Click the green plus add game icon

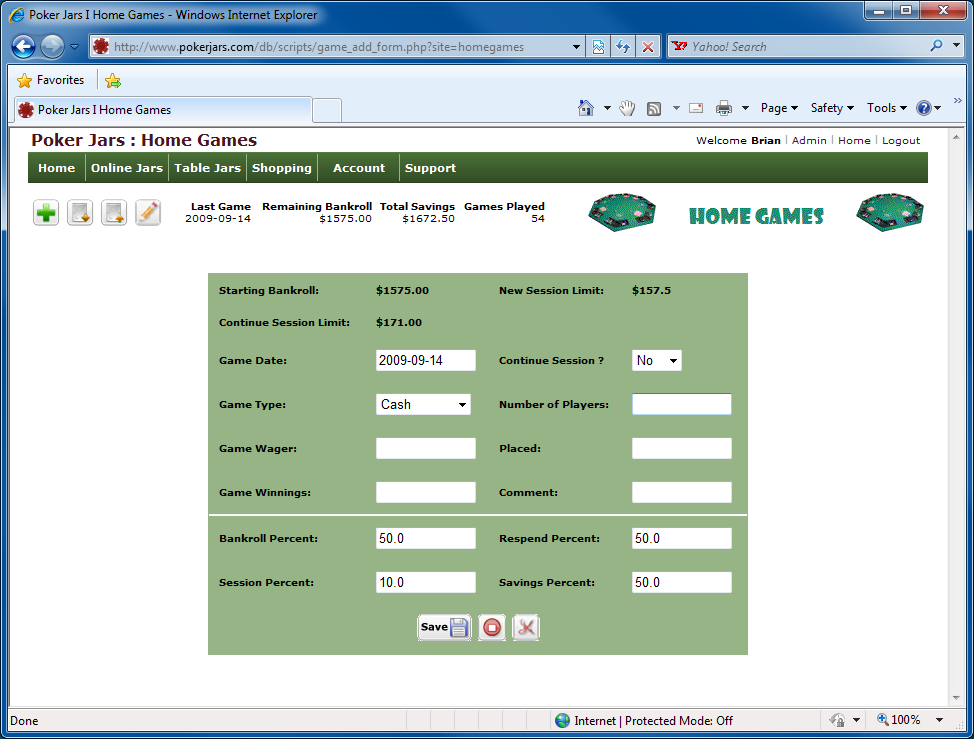(46, 213)
